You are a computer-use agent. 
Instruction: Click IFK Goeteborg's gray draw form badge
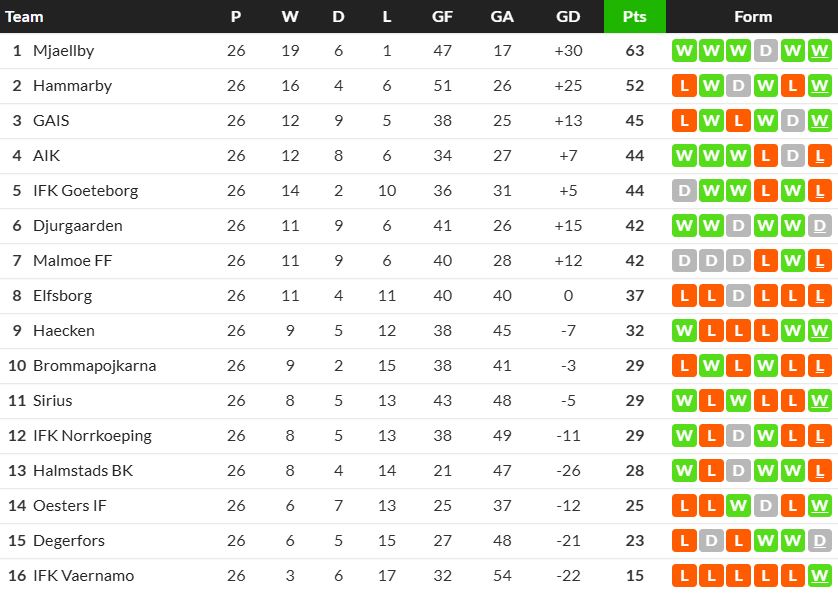(x=684, y=191)
